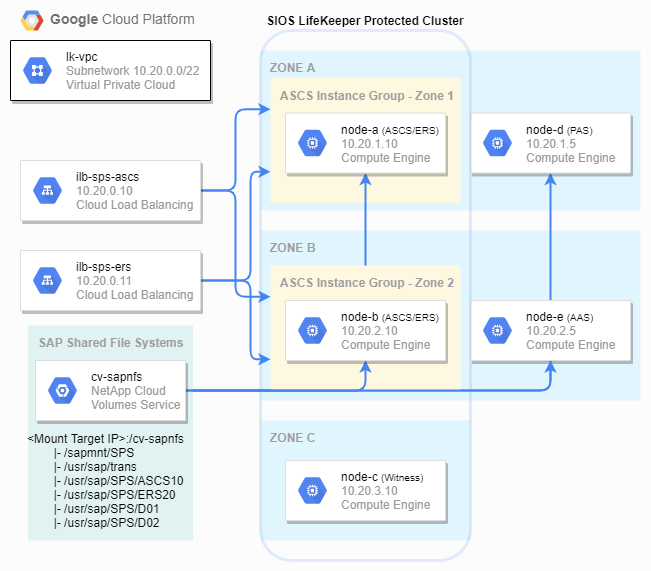This screenshot has width=651, height=571.
Task: Click the 'node-d (PAS)' label
Action: 559,130
